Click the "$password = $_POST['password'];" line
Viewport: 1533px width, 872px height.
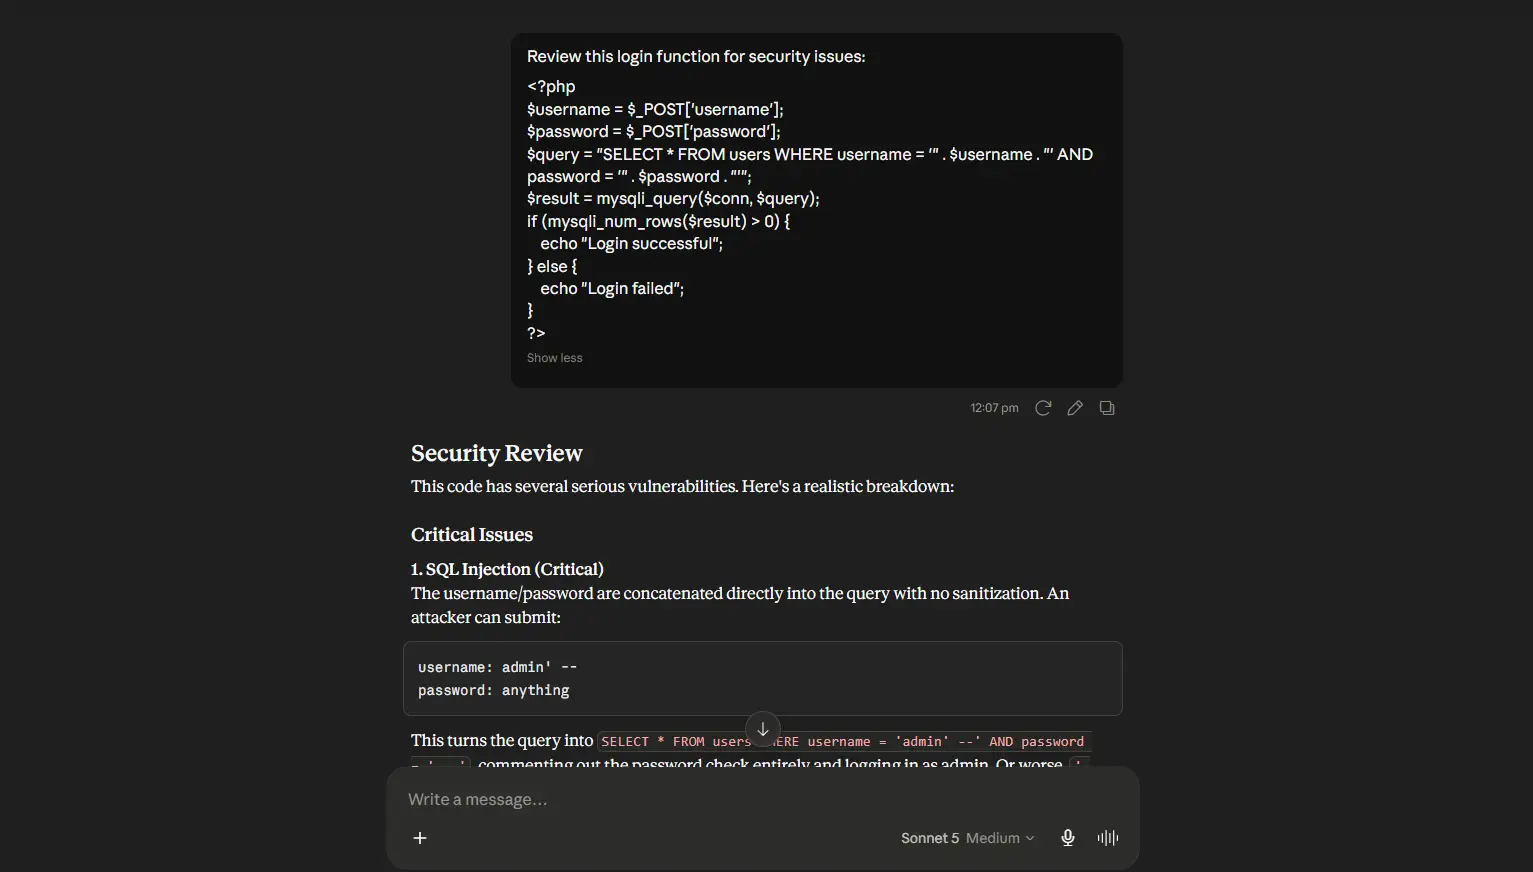654,131
